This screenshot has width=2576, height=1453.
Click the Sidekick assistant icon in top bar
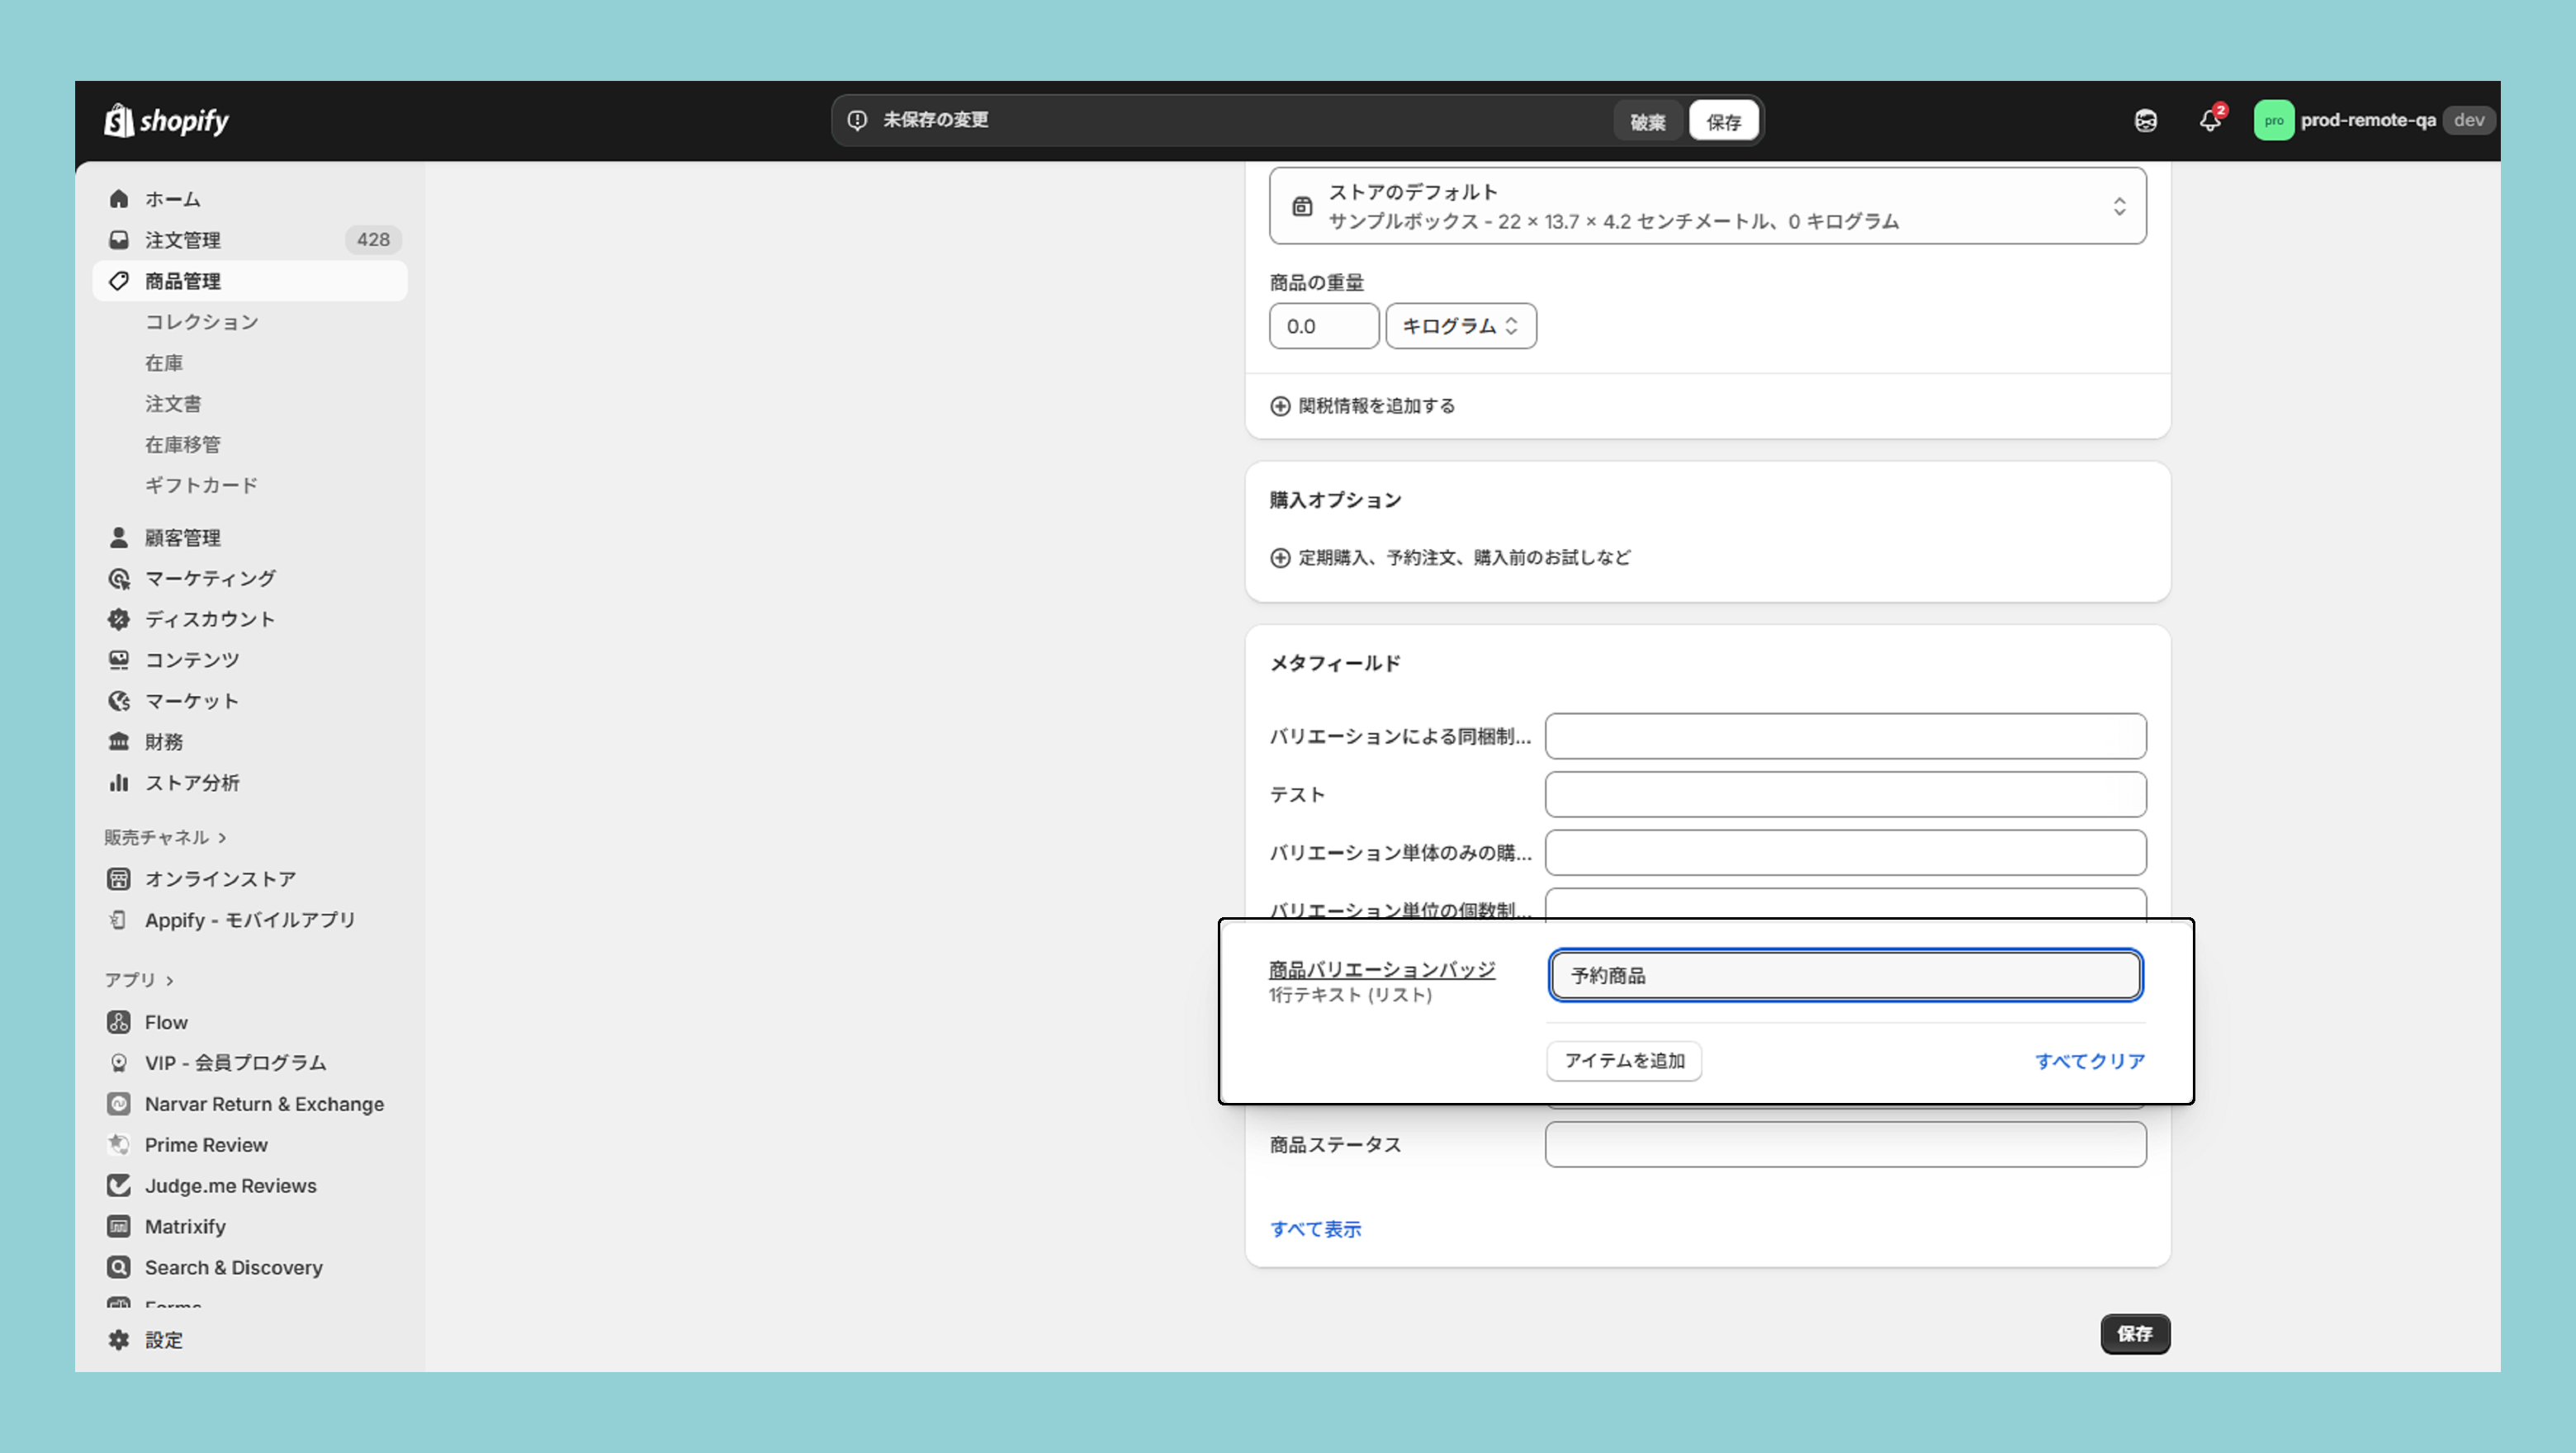tap(2146, 121)
